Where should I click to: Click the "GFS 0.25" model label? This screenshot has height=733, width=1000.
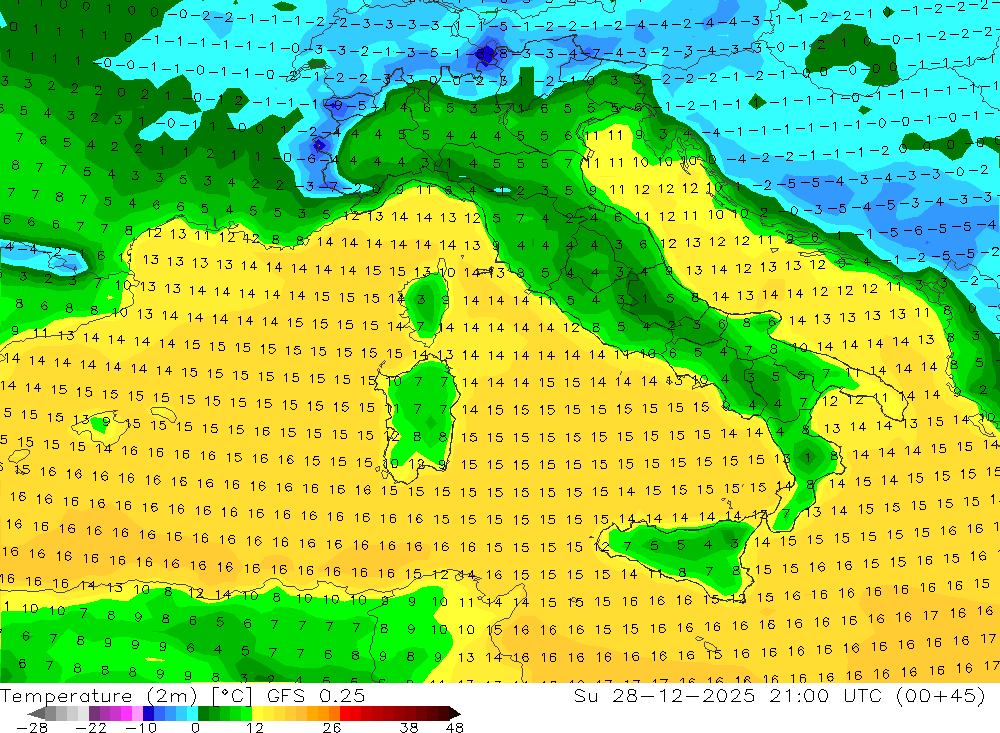[x=316, y=696]
